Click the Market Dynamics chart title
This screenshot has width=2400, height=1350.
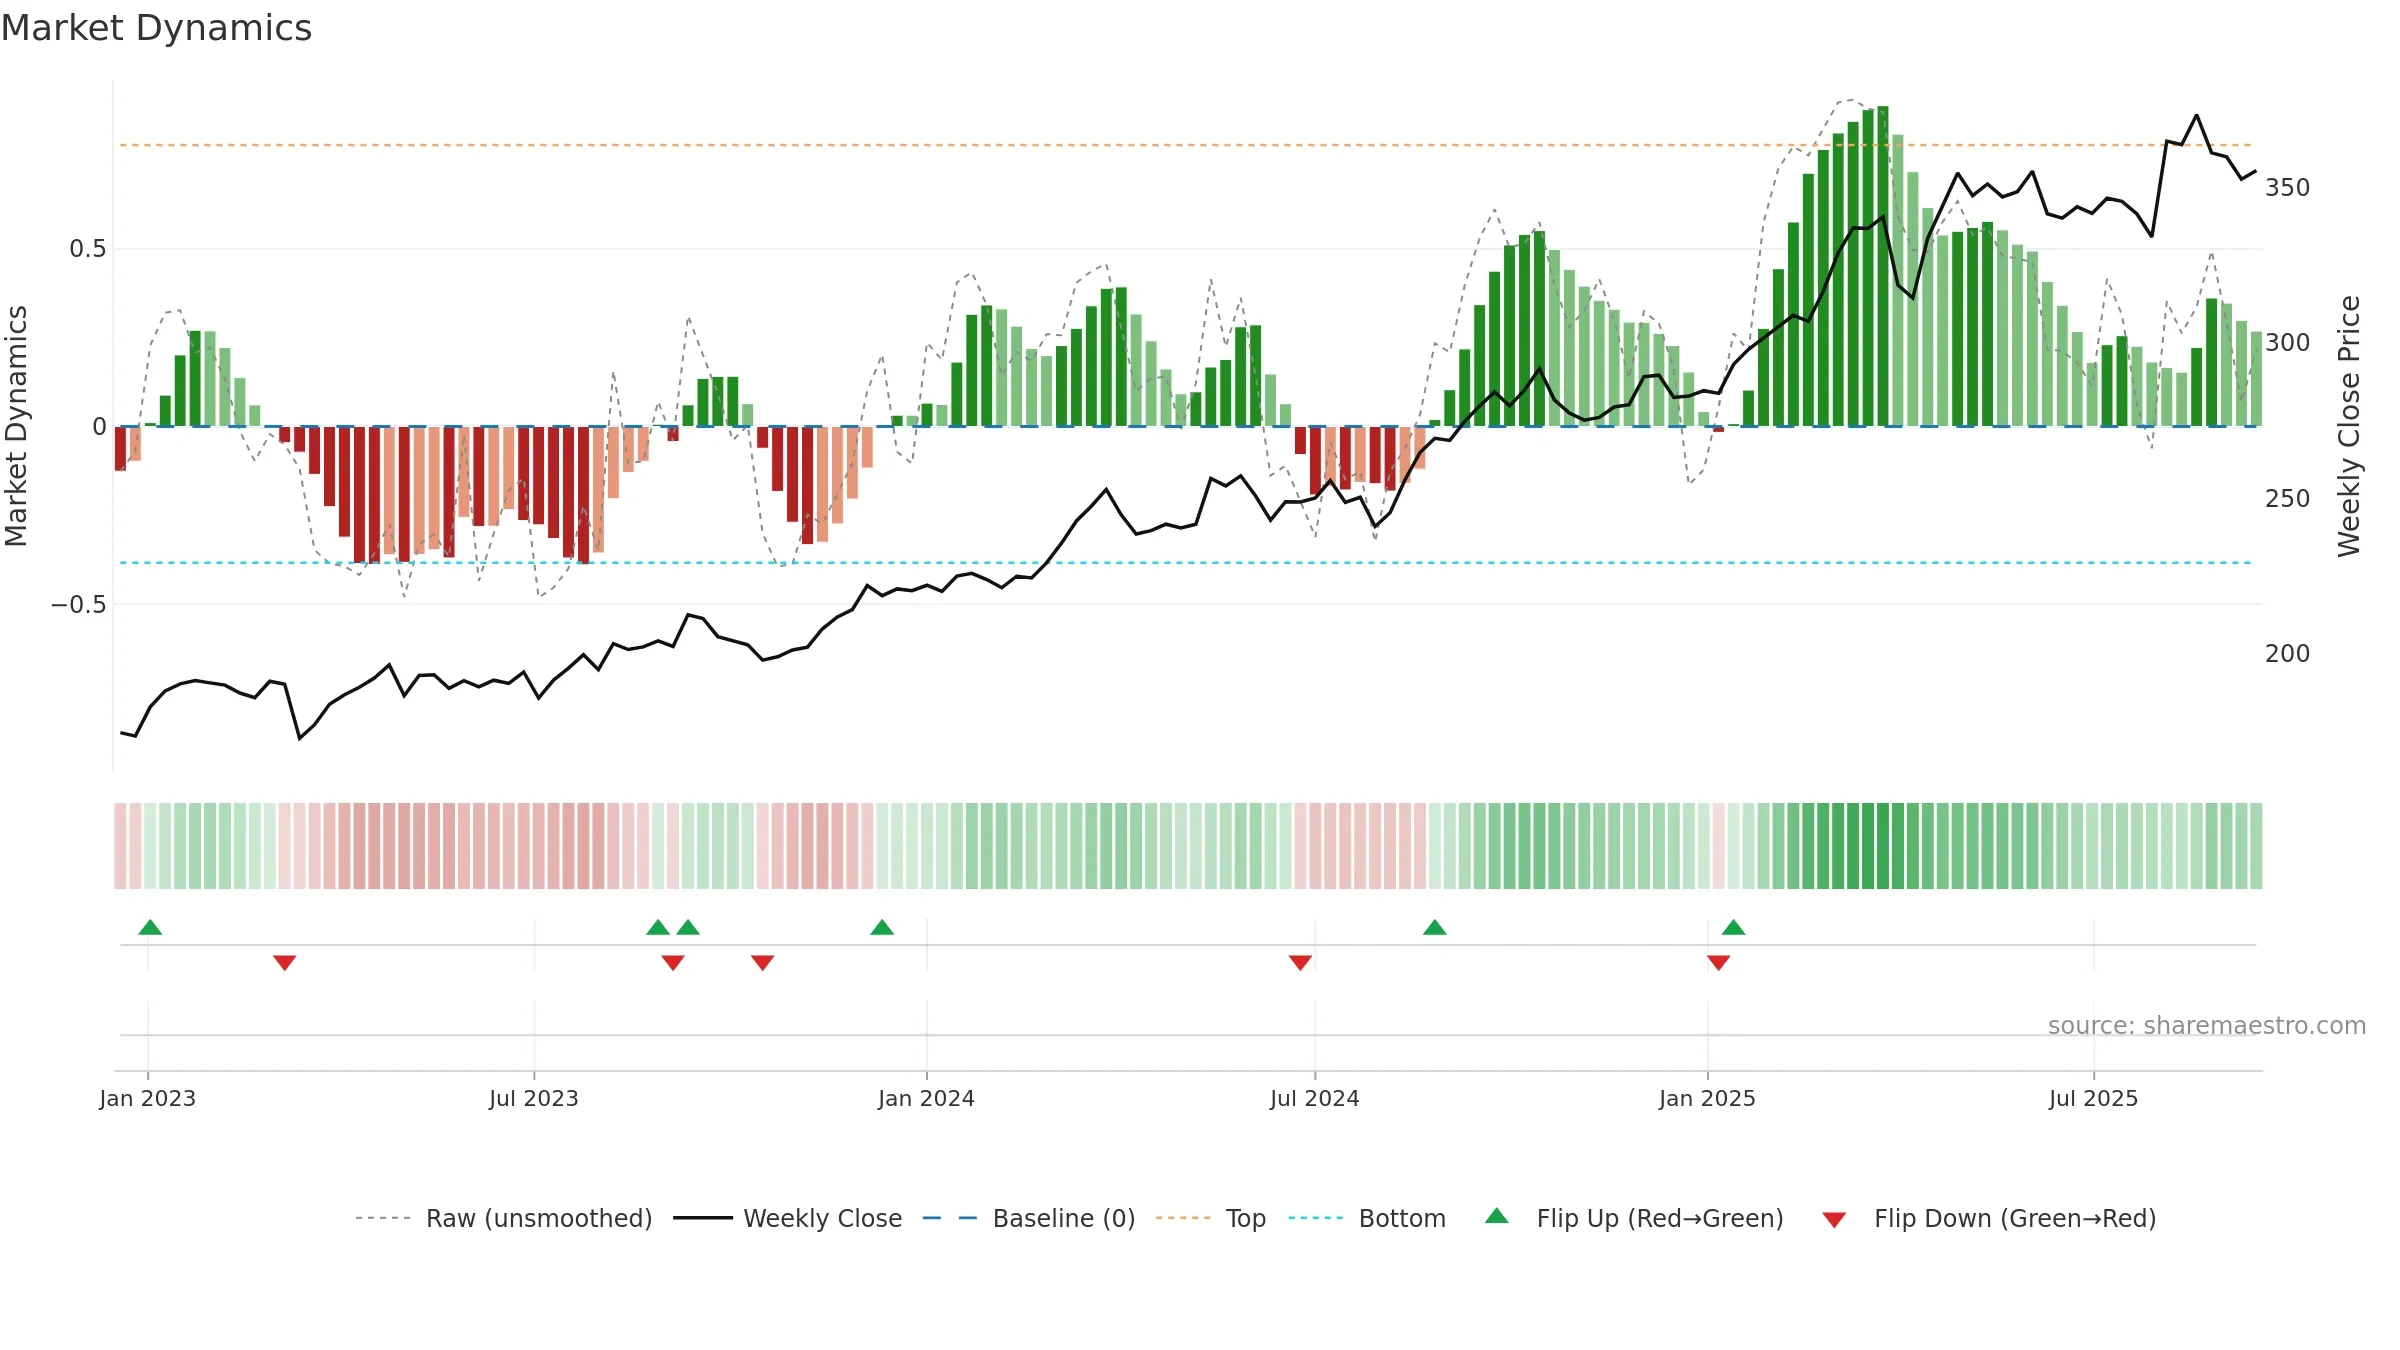tap(156, 28)
